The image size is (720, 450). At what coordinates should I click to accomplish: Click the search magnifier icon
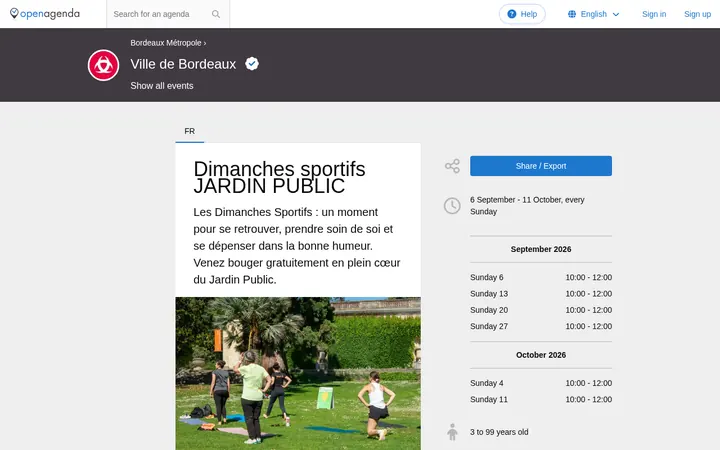(216, 14)
